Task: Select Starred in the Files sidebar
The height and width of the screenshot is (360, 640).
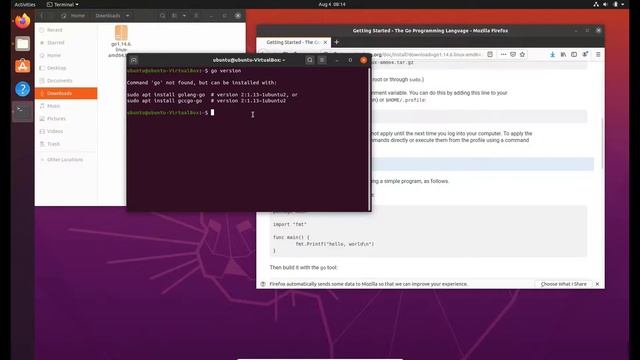Action: pyautogui.click(x=66, y=43)
